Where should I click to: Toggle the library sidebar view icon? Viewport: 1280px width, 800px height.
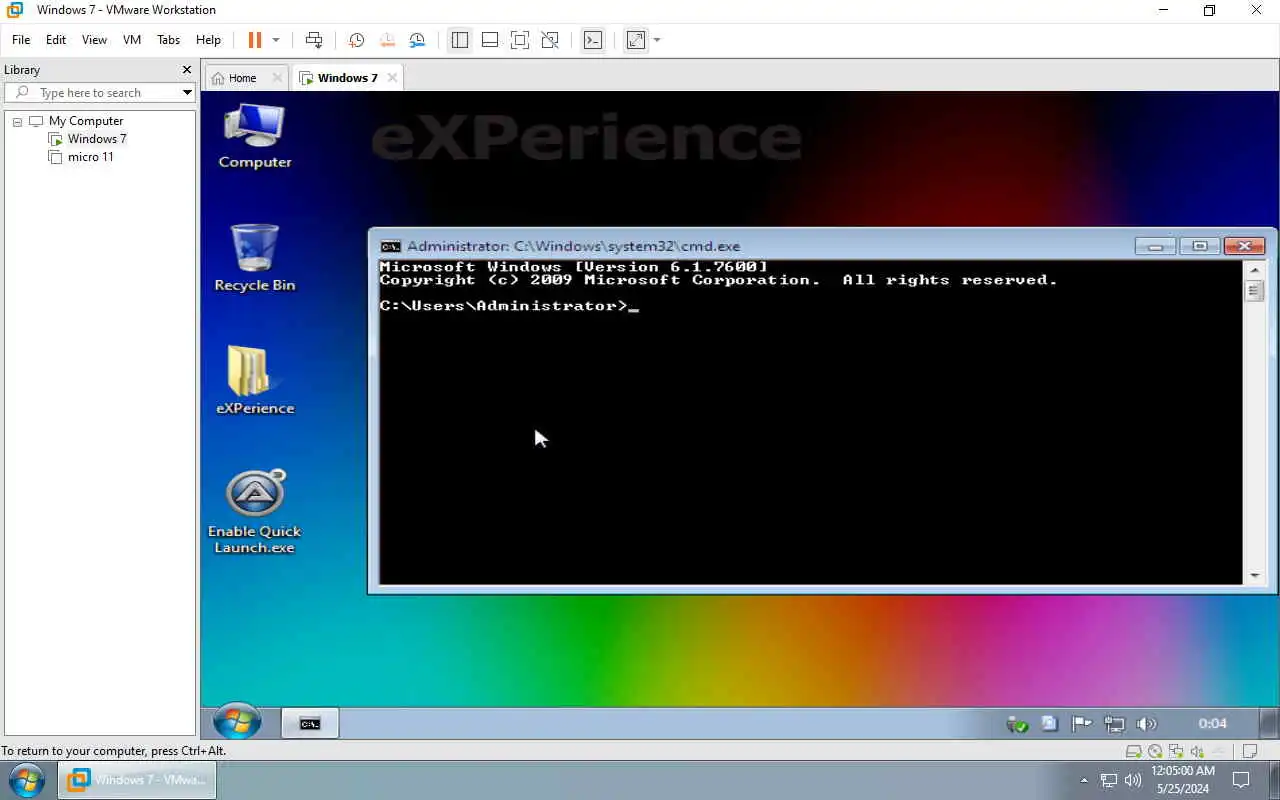tap(460, 40)
